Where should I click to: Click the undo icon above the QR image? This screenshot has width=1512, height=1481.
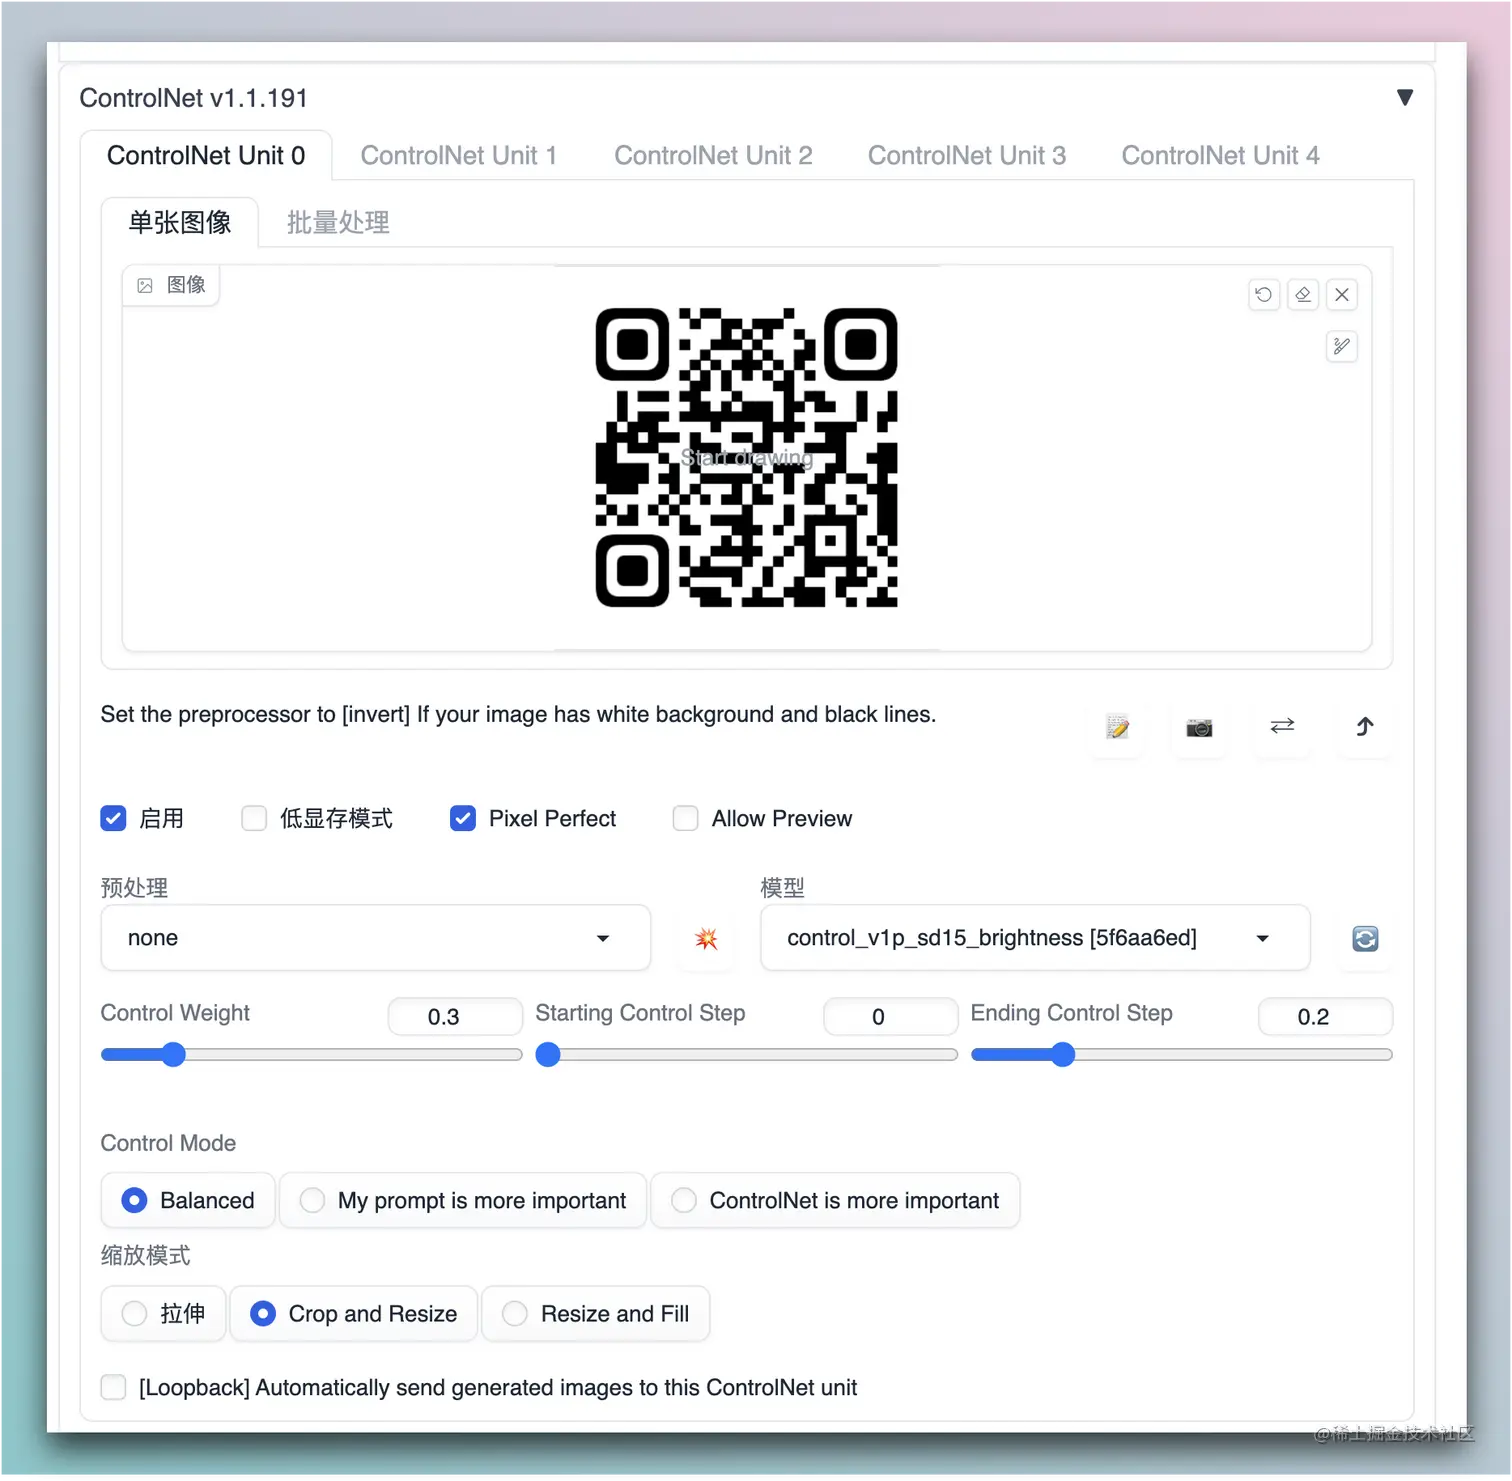click(x=1264, y=295)
